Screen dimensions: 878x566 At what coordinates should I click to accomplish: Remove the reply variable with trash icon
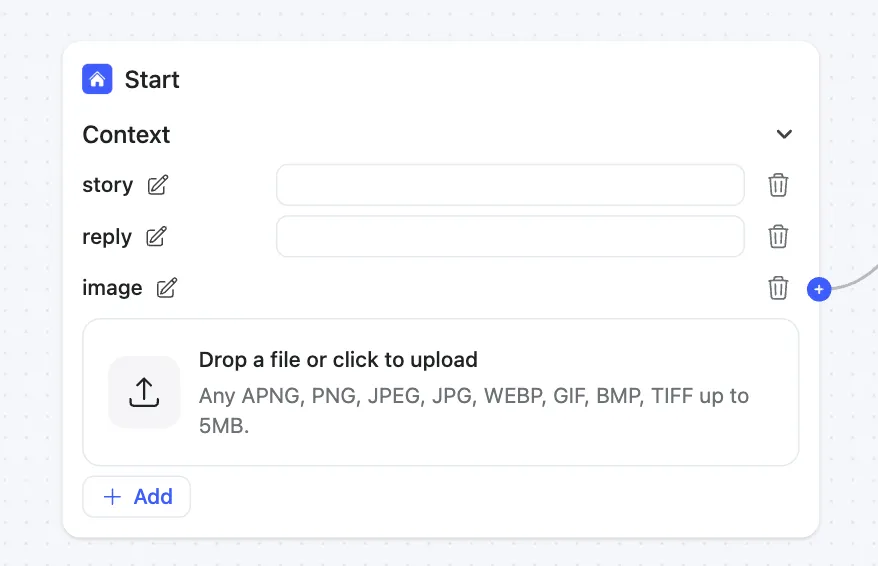point(778,237)
